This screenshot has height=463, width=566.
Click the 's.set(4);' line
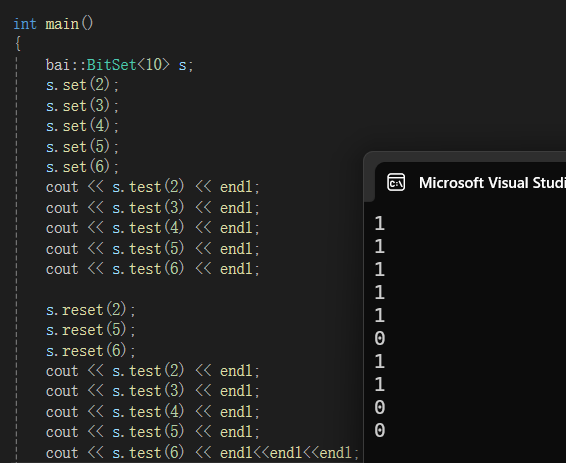point(82,126)
